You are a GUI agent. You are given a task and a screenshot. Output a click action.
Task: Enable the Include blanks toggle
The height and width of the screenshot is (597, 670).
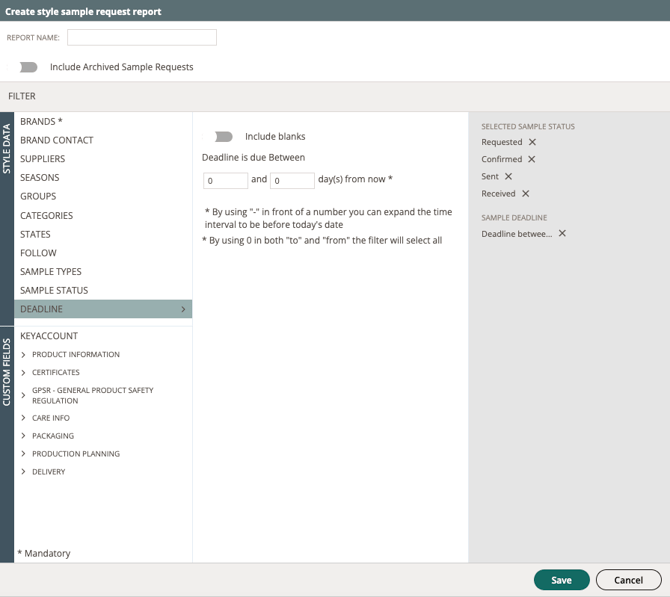(x=223, y=136)
